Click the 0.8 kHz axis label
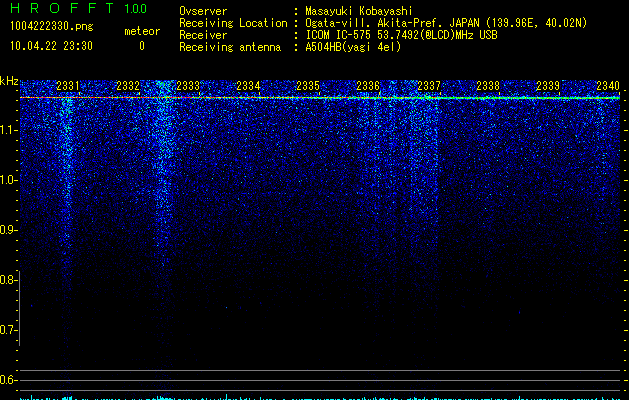This screenshot has height=400, width=629. pos(8,280)
